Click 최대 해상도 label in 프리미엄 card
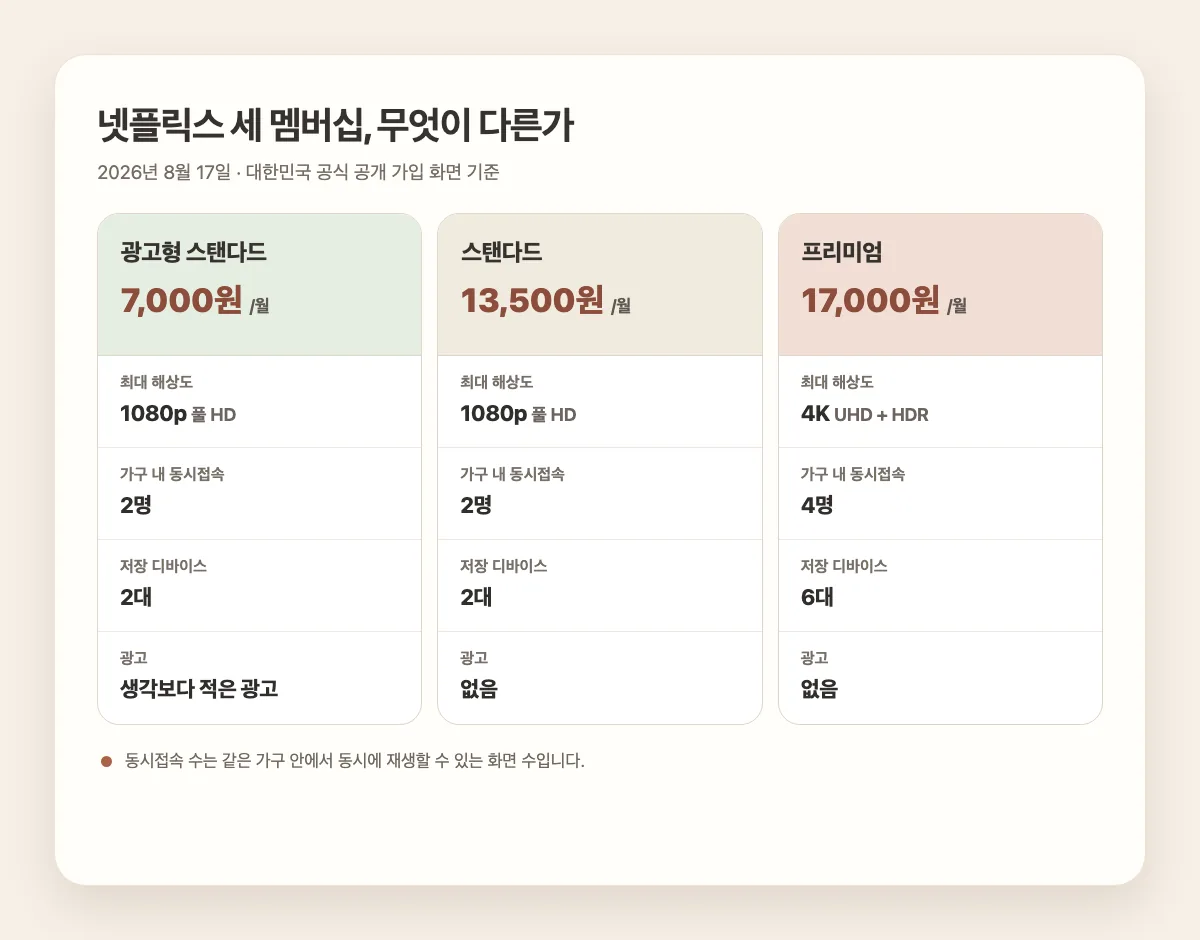The height and width of the screenshot is (940, 1200). [x=837, y=382]
